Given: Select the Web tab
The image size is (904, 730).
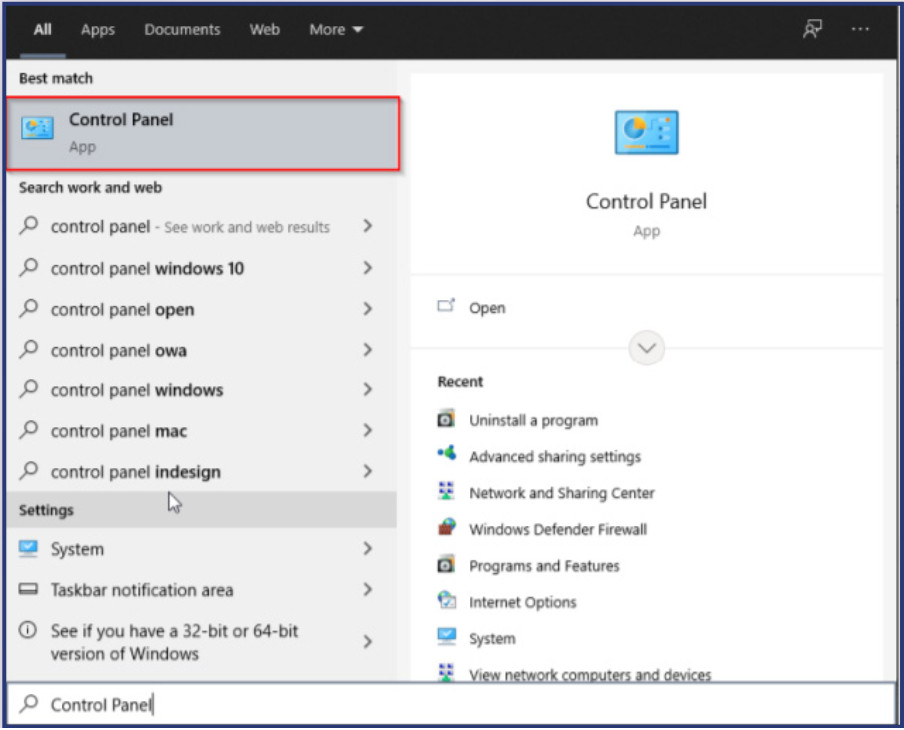Looking at the screenshot, I should (265, 29).
